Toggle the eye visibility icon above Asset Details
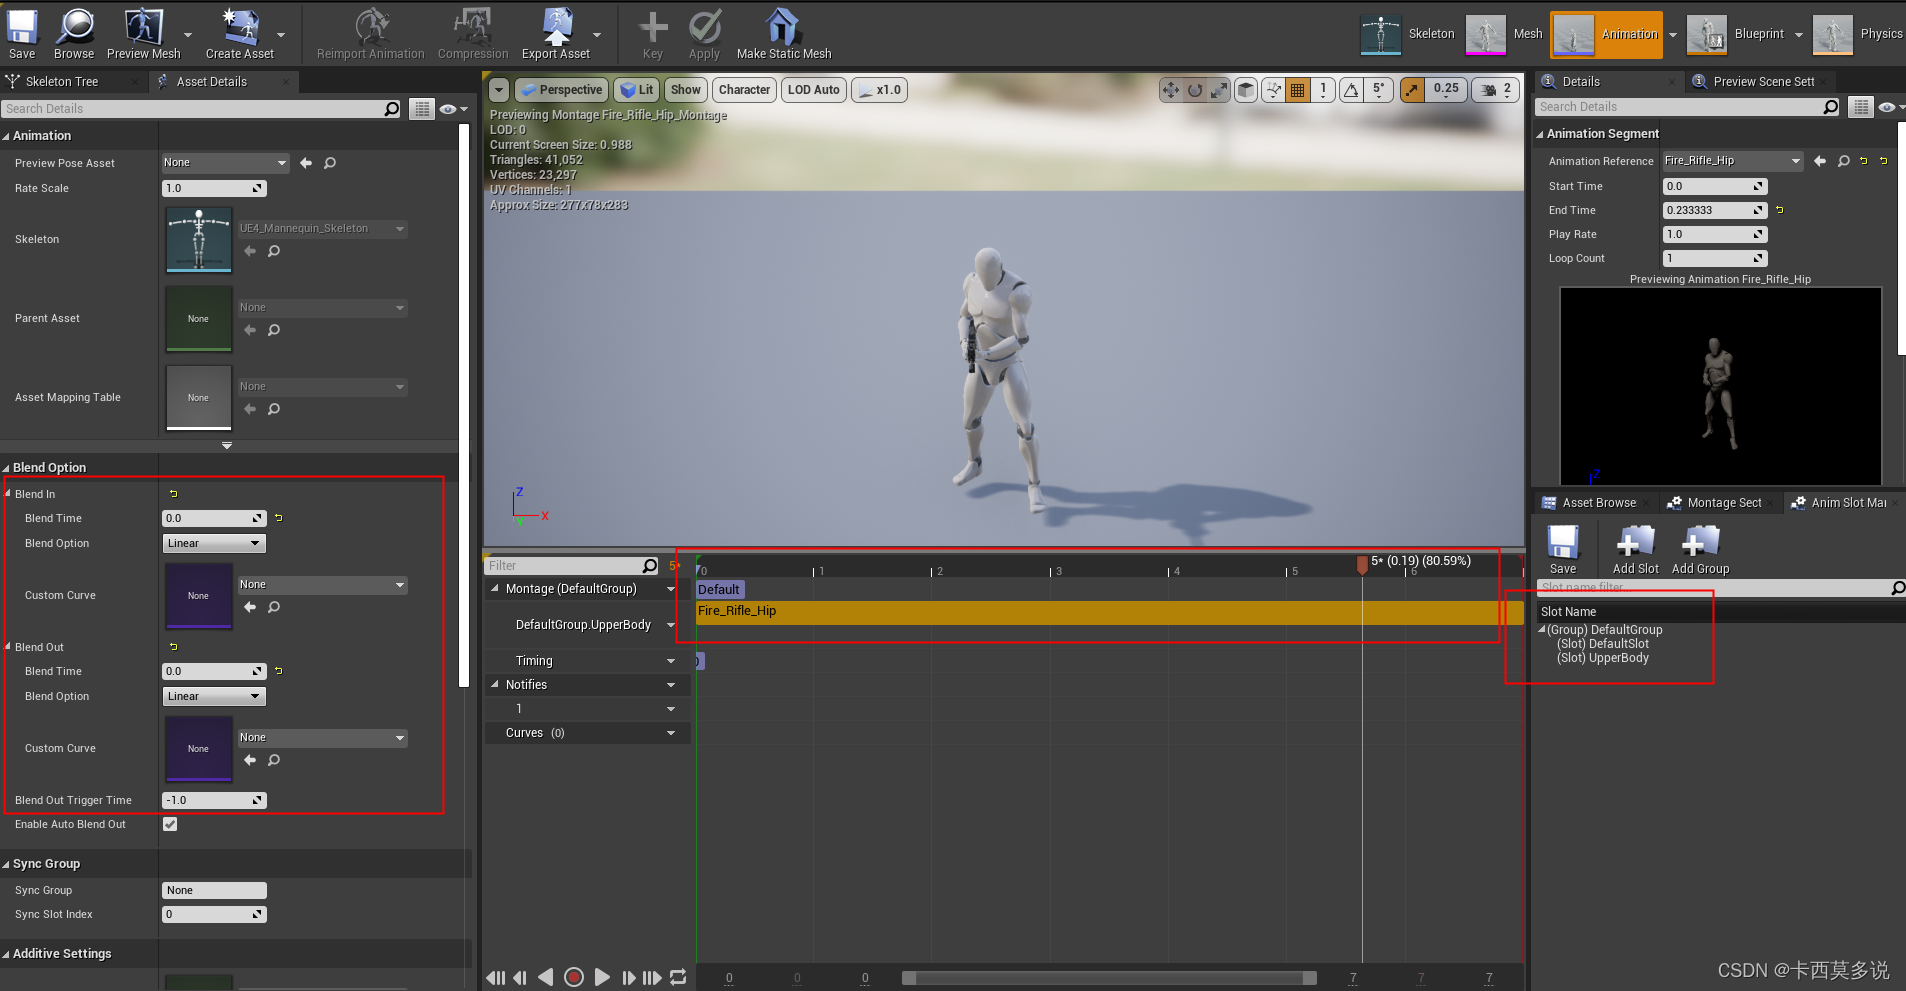Viewport: 1906px width, 991px height. pos(449,108)
